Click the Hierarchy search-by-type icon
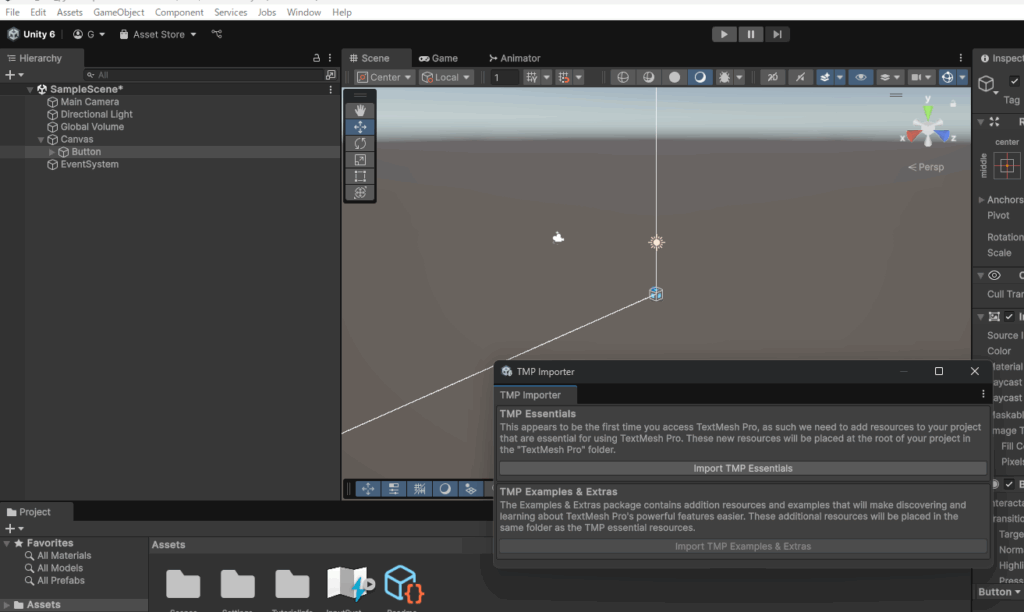The image size is (1024, 612). coord(330,75)
